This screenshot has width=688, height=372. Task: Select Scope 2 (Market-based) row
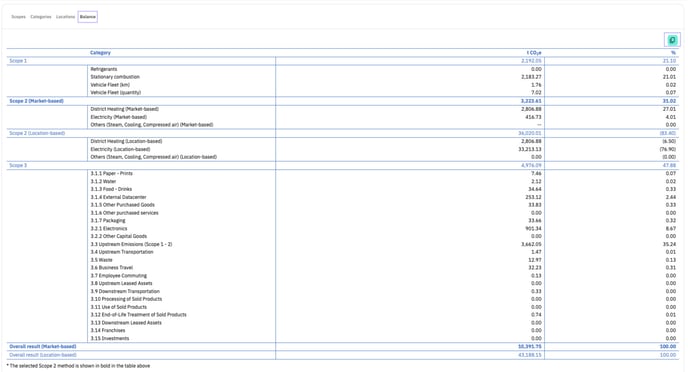343,101
